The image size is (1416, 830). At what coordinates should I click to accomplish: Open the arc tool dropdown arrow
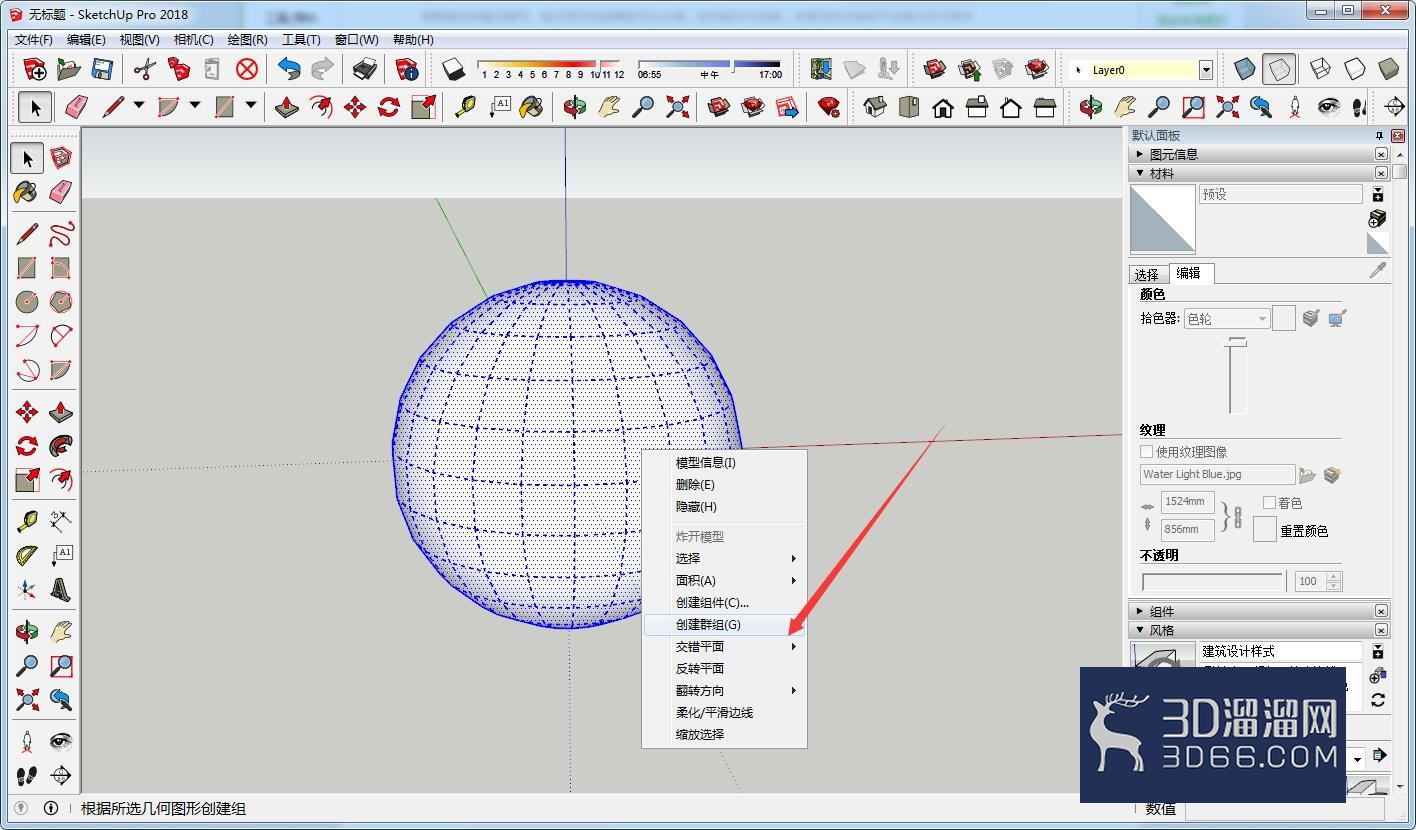(x=195, y=105)
